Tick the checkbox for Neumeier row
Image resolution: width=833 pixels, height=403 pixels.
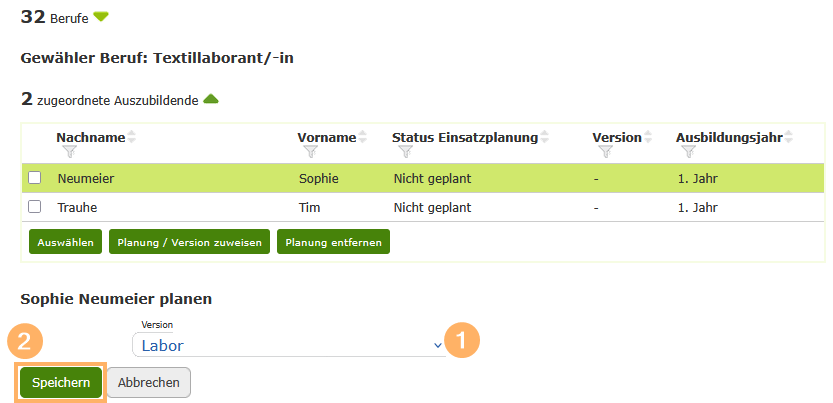point(35,179)
